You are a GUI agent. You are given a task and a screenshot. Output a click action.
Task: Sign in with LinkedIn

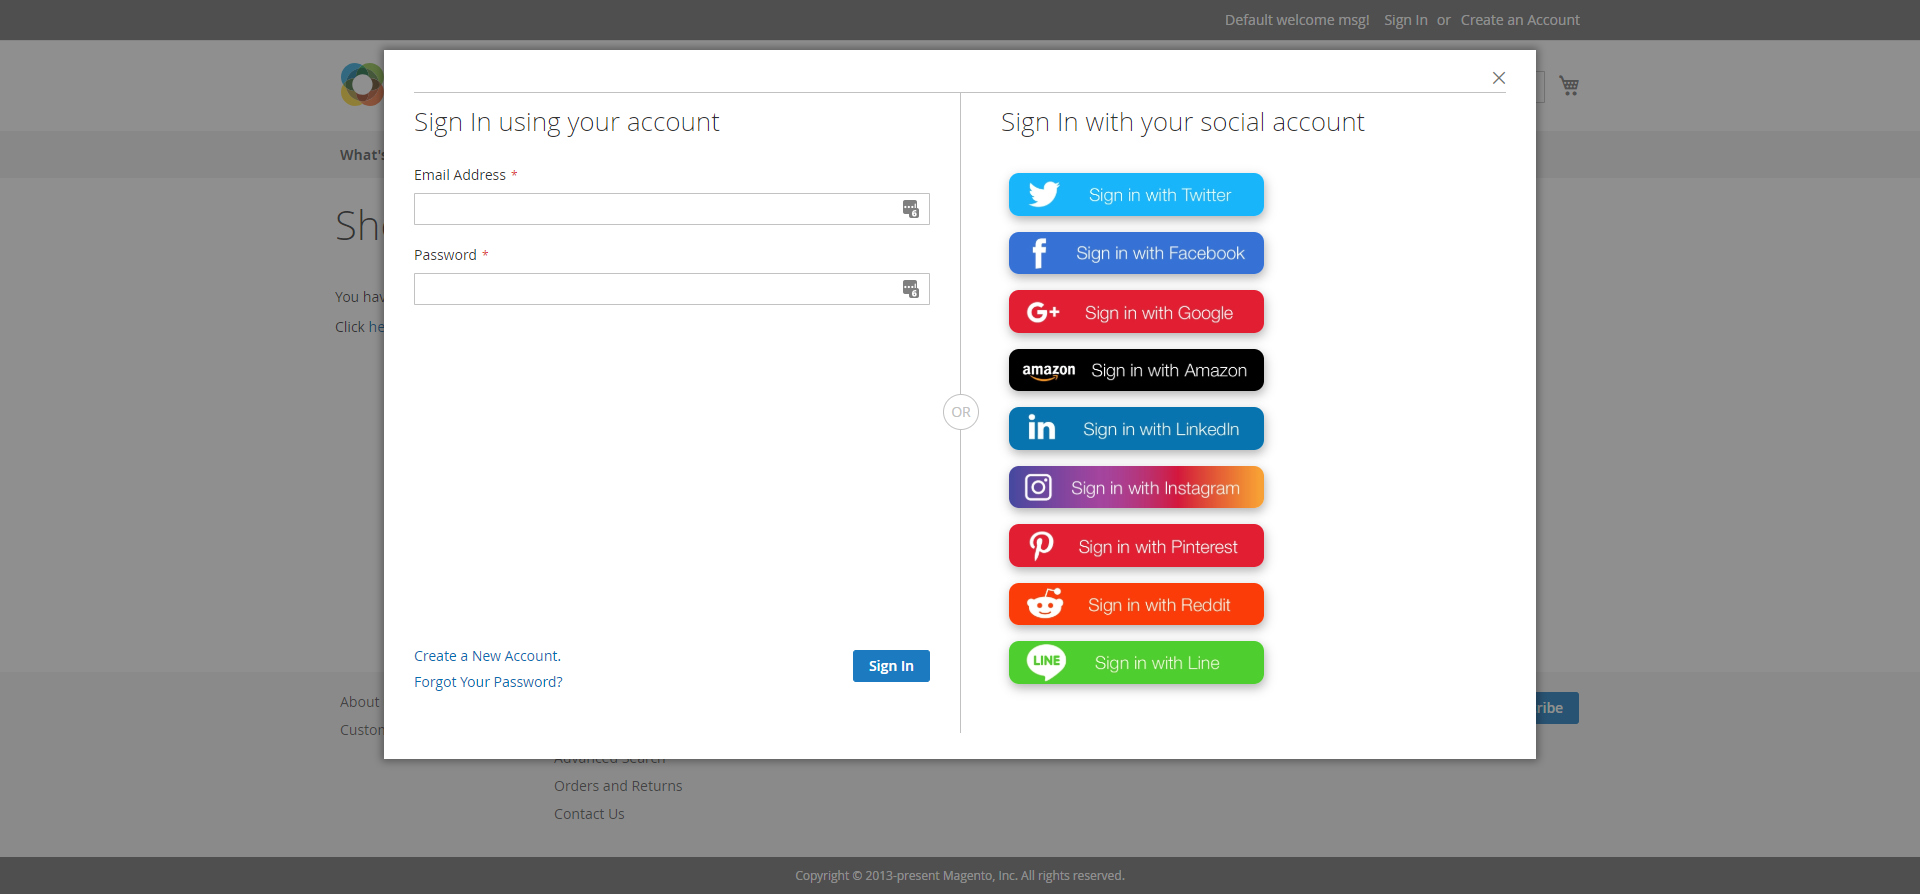click(x=1136, y=429)
